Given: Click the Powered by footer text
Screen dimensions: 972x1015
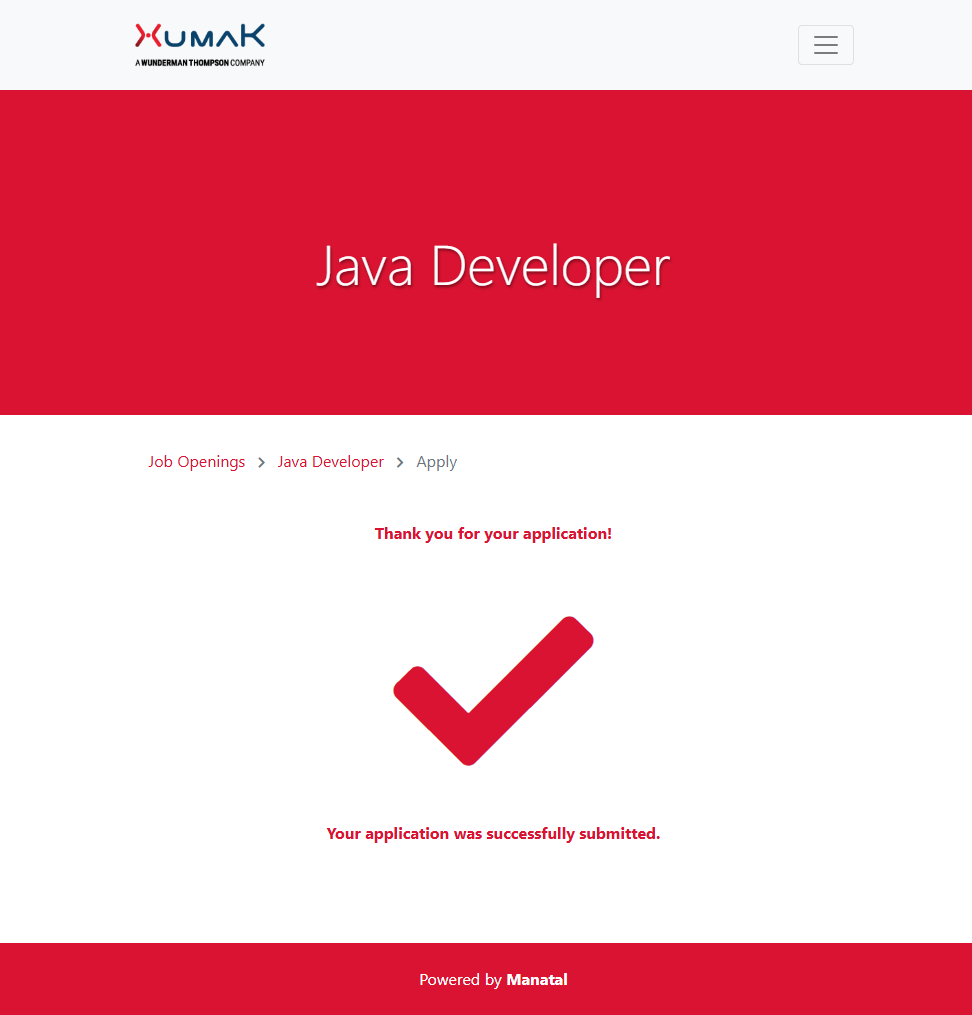Looking at the screenshot, I should point(460,980).
